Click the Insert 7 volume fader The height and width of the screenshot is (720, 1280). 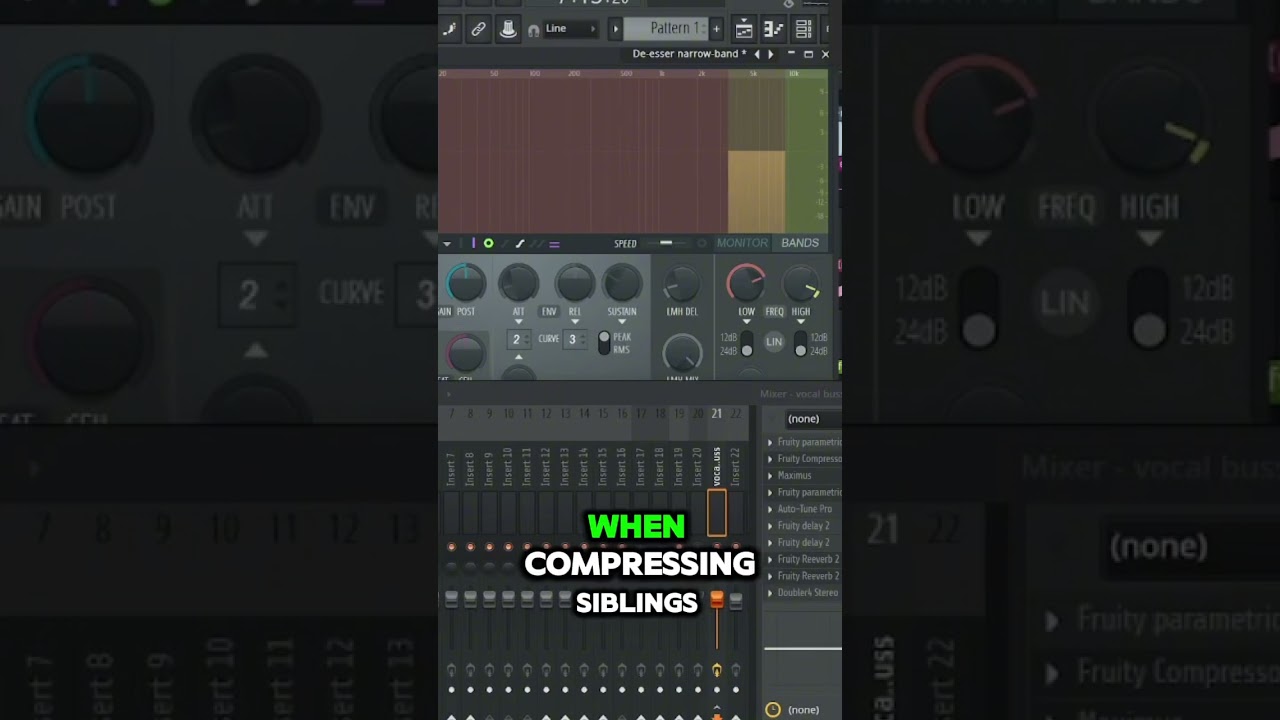[x=452, y=599]
